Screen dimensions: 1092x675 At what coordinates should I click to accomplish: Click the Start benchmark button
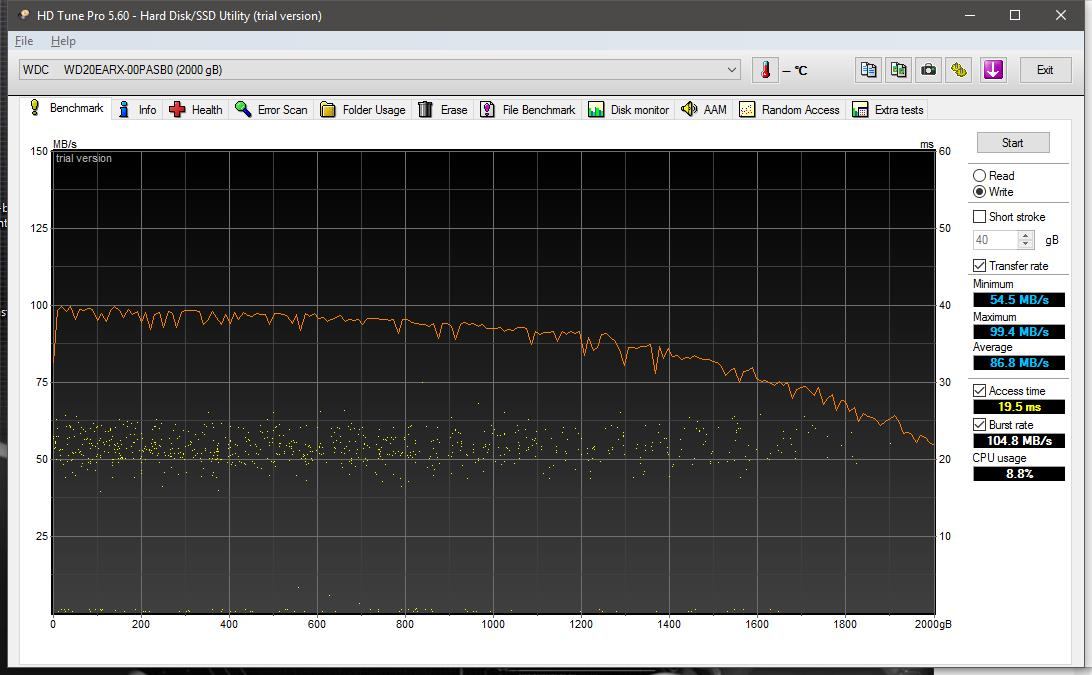click(x=1013, y=142)
